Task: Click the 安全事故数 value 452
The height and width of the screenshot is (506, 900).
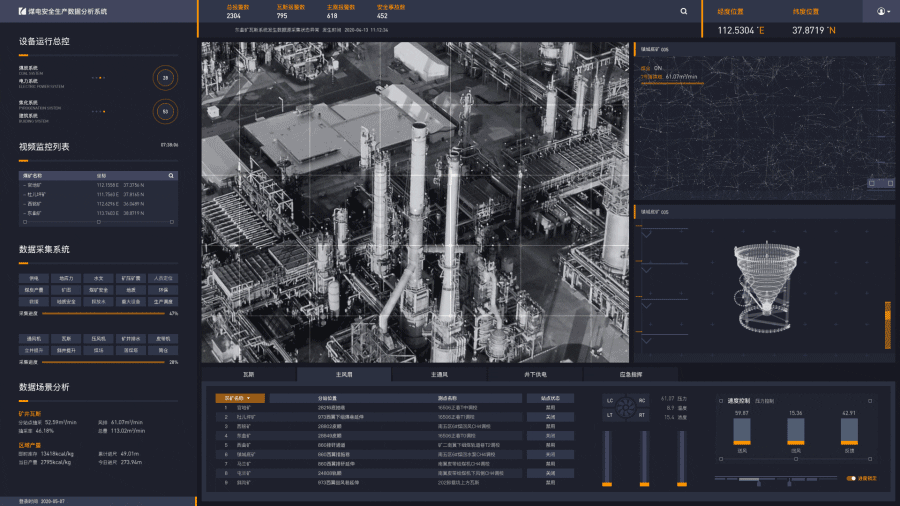Action: 382,16
